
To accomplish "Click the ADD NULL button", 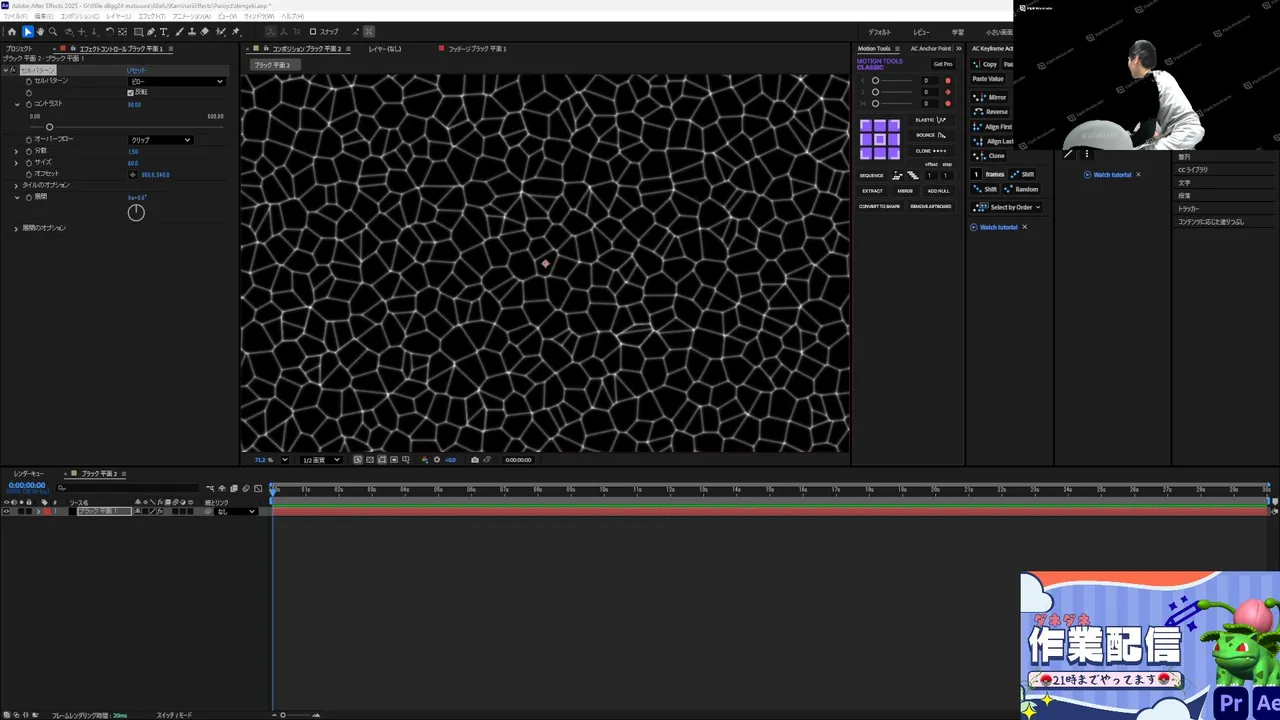I will point(938,191).
